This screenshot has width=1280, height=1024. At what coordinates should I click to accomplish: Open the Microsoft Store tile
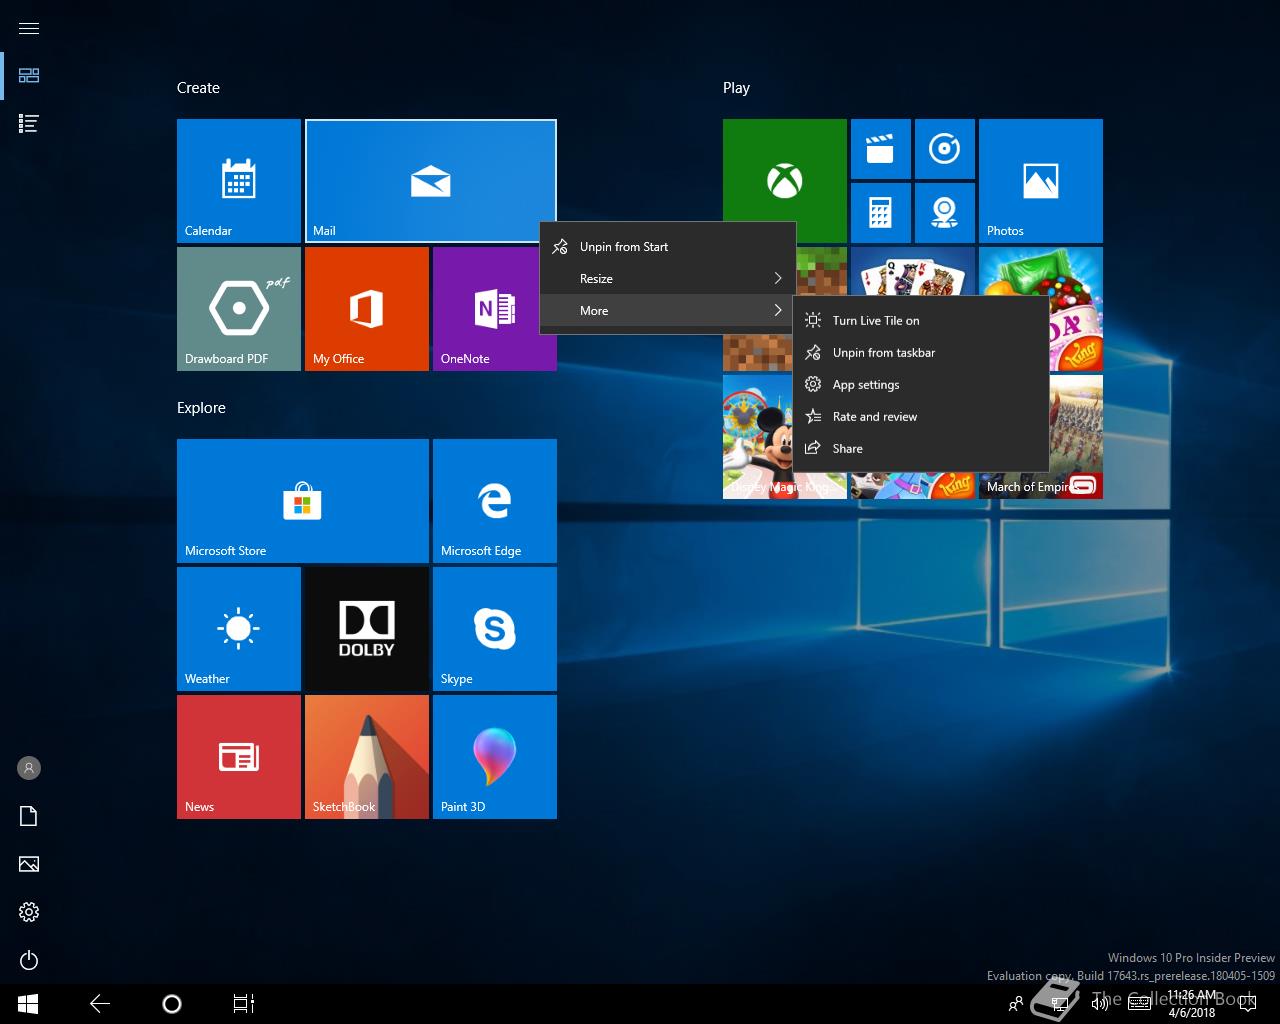click(303, 501)
